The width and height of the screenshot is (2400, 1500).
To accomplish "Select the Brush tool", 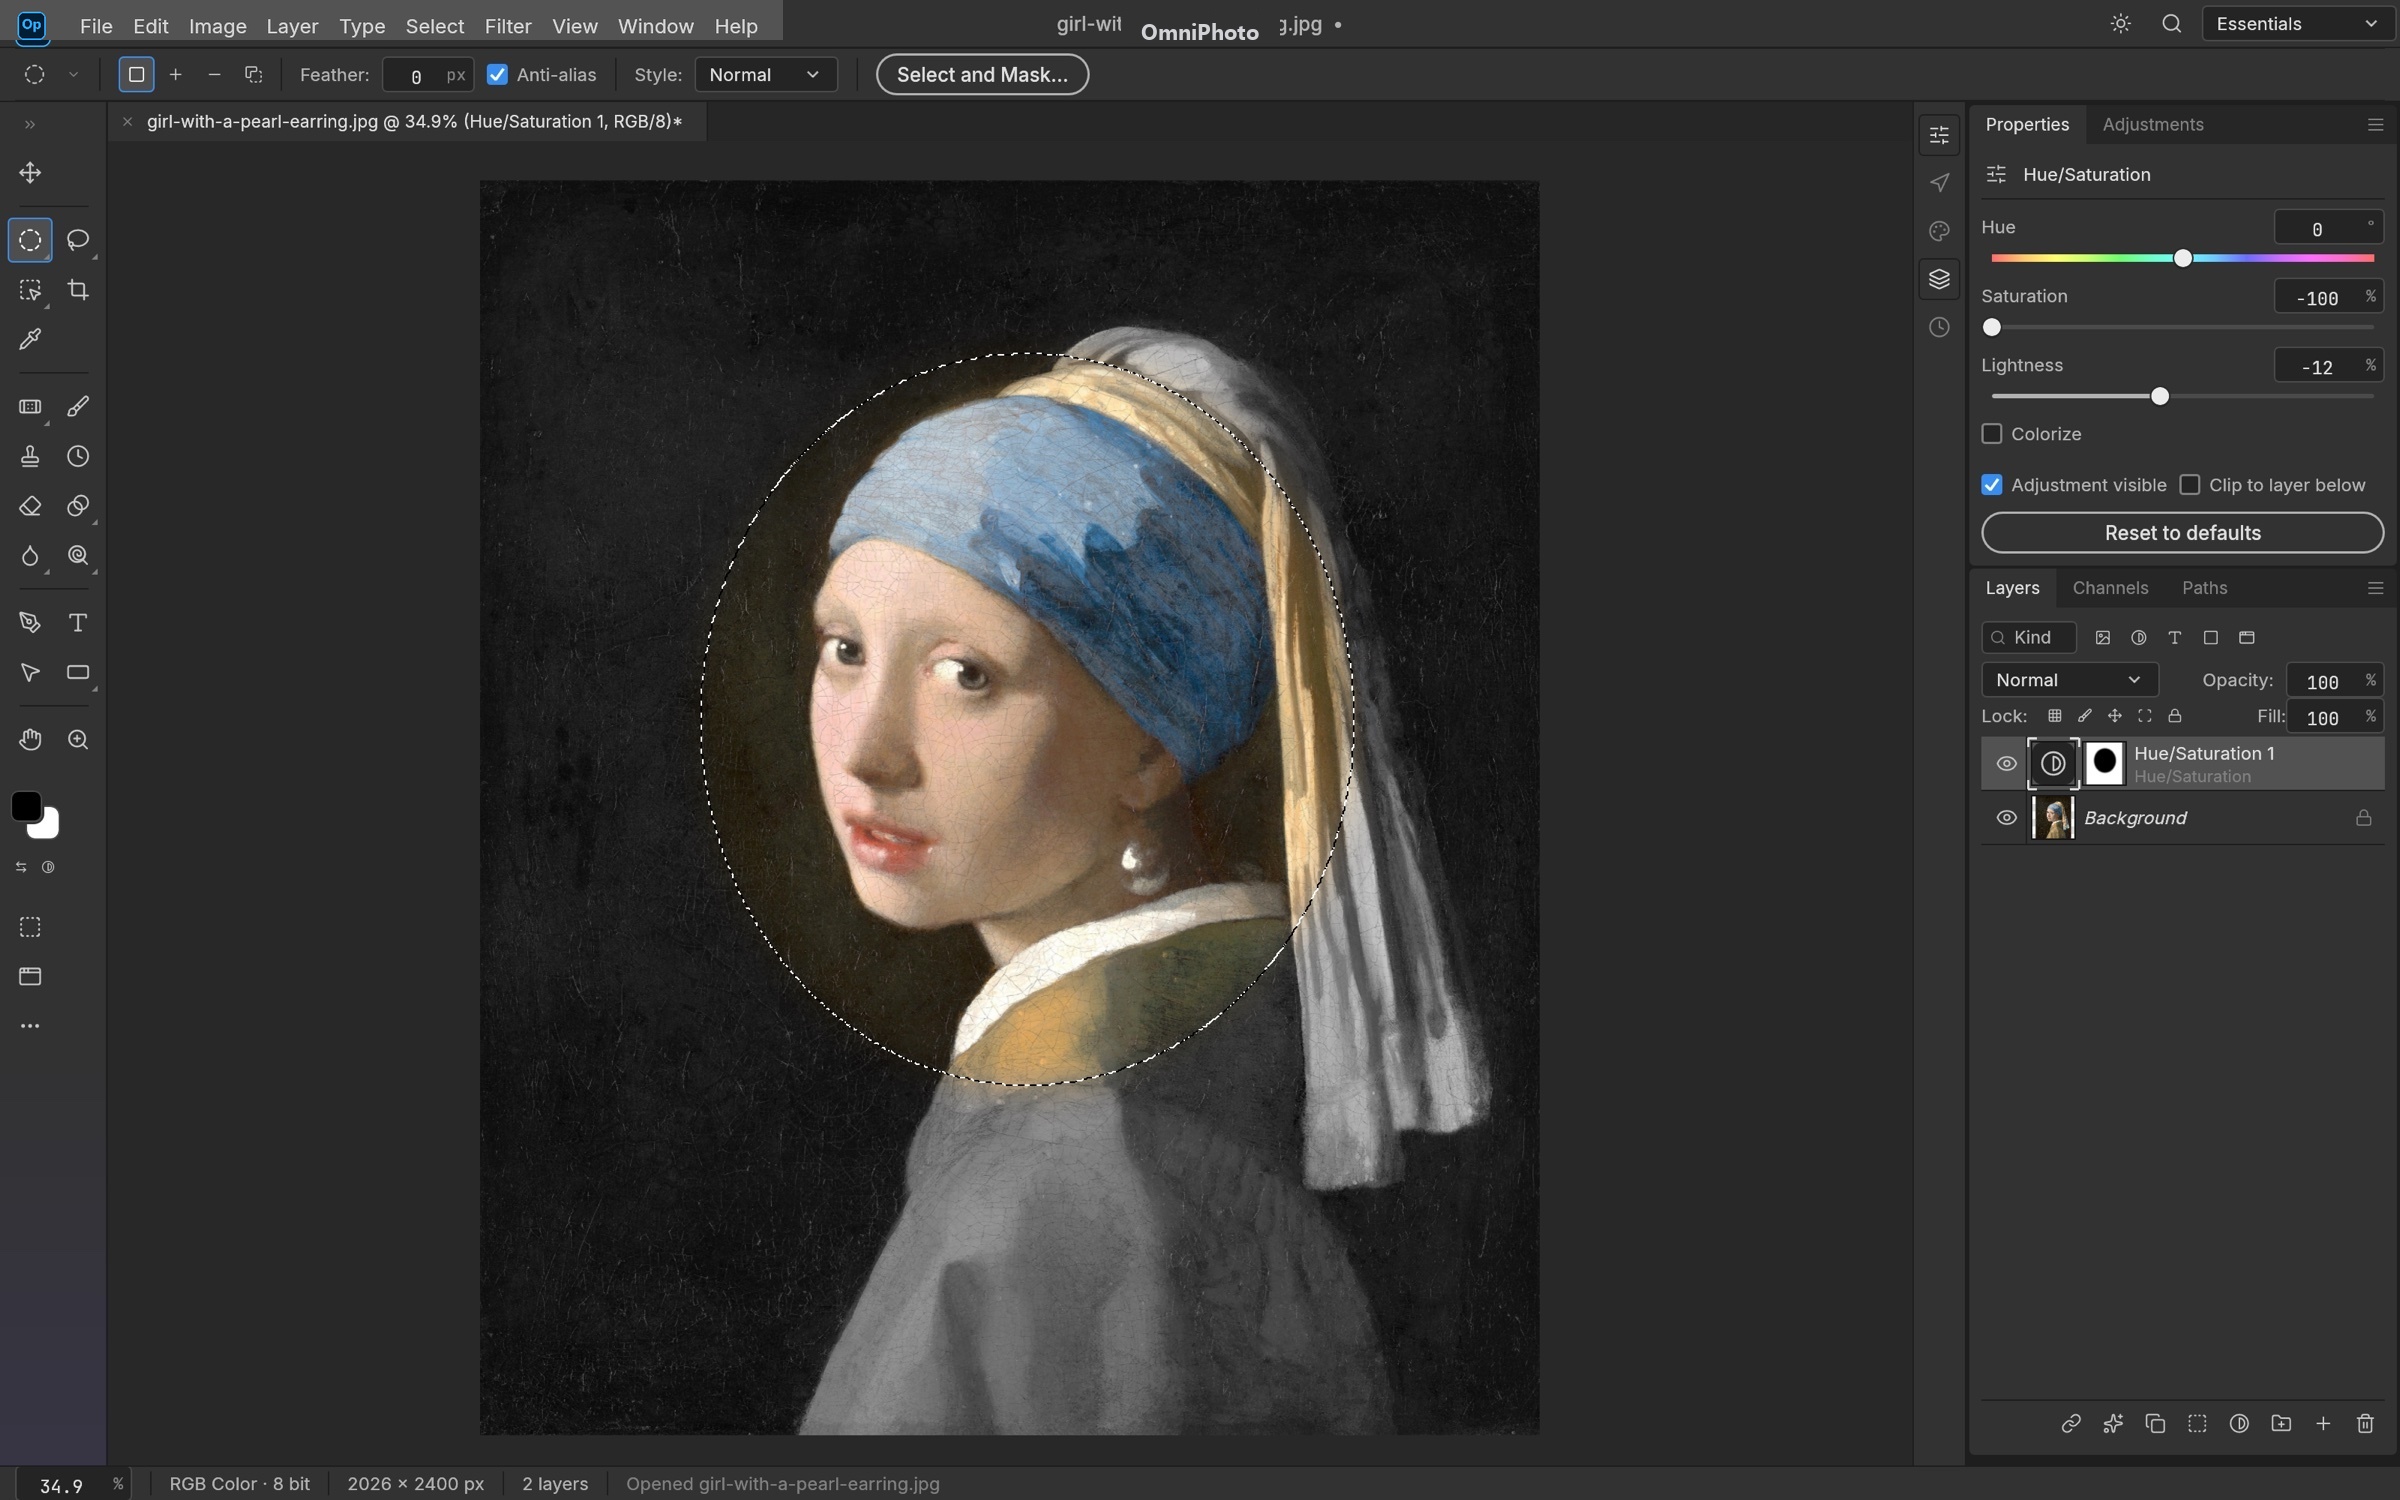I will (x=78, y=407).
